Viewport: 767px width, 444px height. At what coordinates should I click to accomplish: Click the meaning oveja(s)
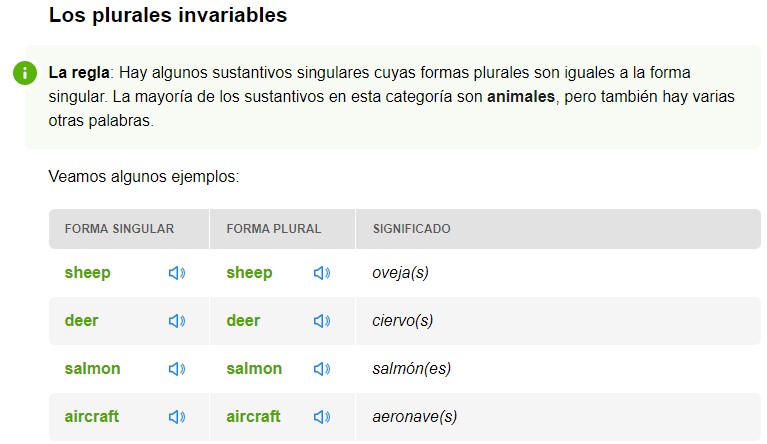(x=401, y=272)
